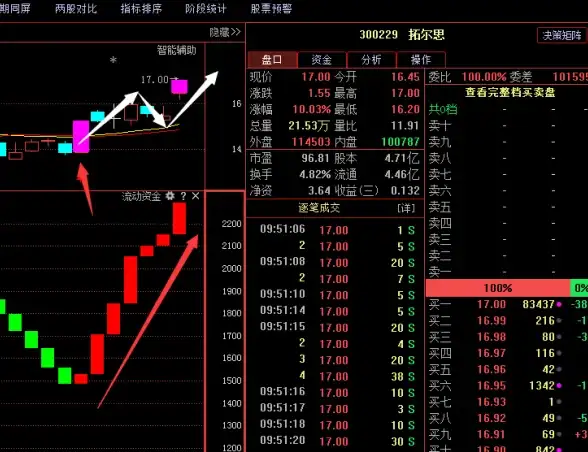Select the trade row at 09:51:20

click(335, 441)
